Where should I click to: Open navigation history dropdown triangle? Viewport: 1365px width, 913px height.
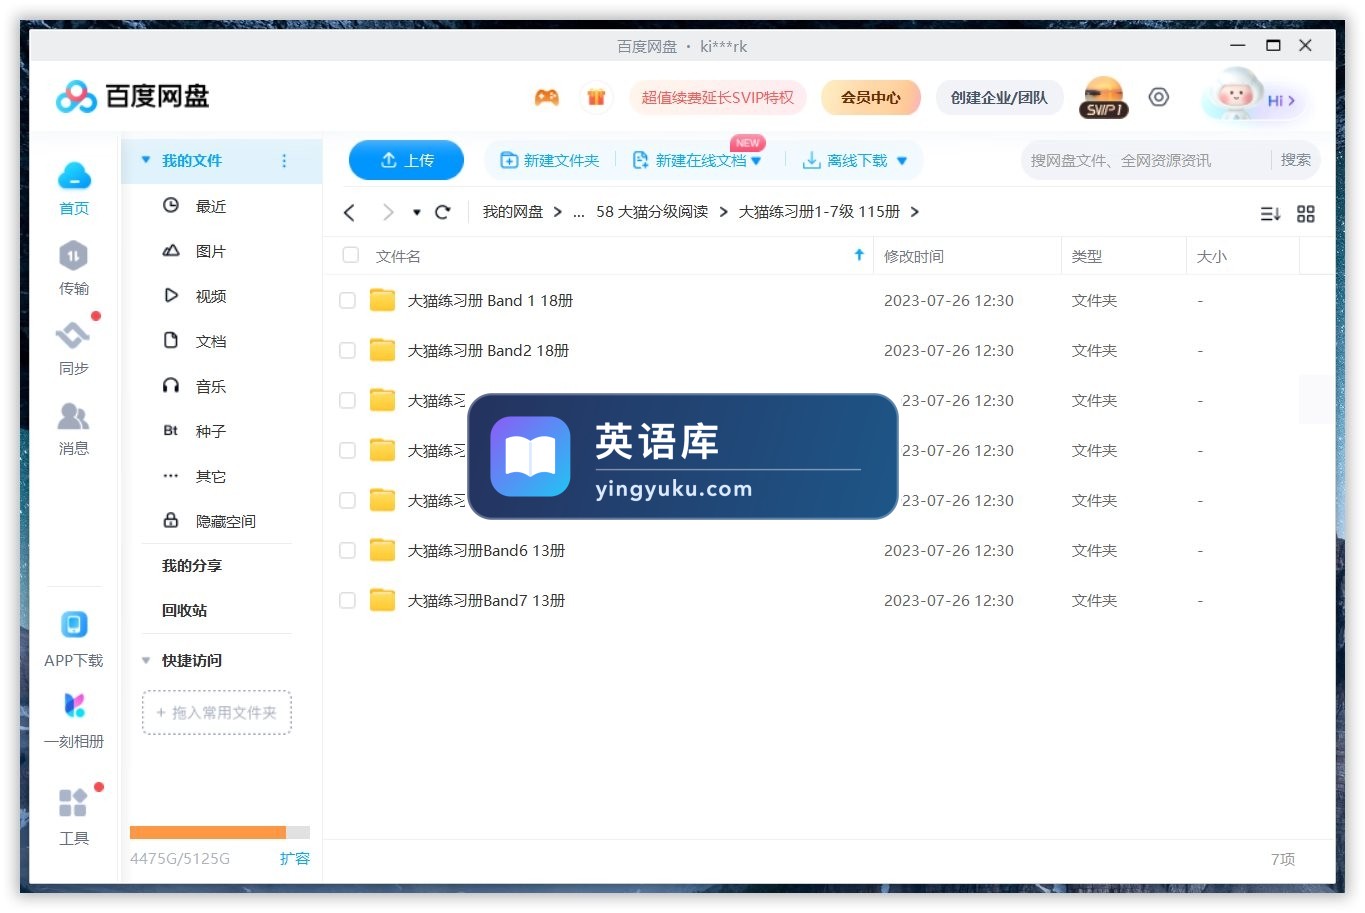(417, 212)
